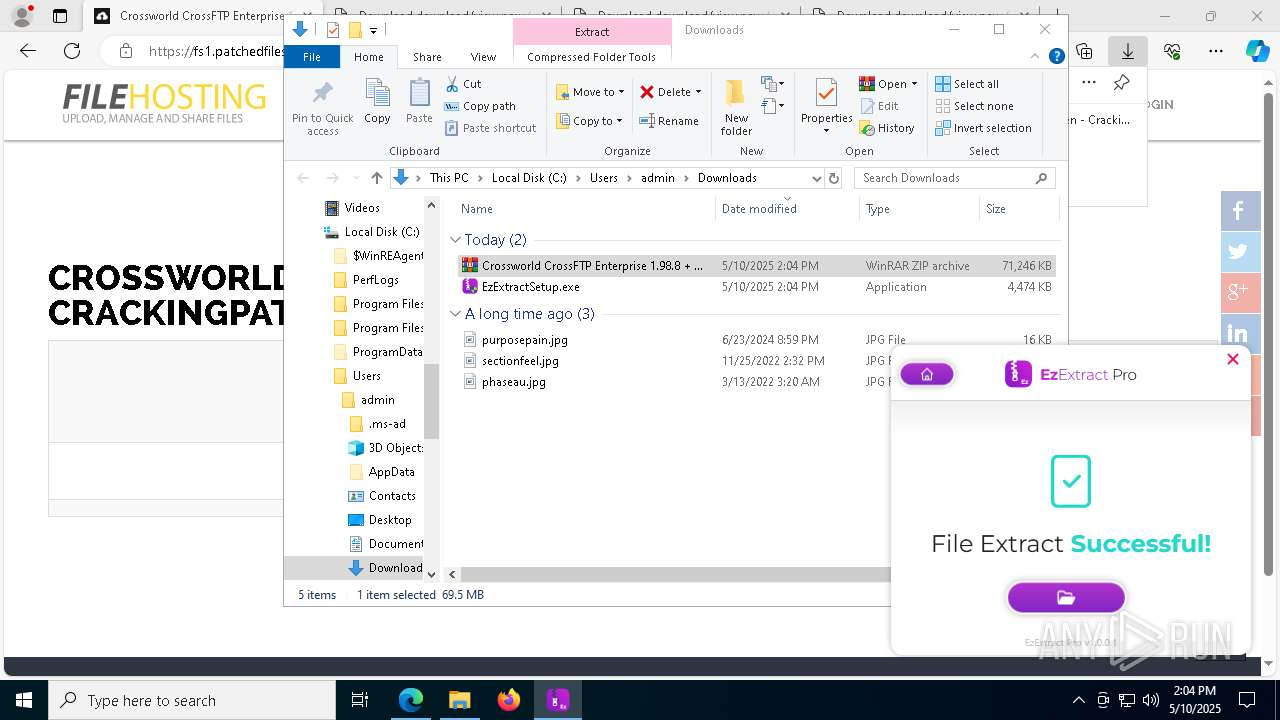1280x720 pixels.
Task: Click Edit in Open group
Action: (x=879, y=106)
